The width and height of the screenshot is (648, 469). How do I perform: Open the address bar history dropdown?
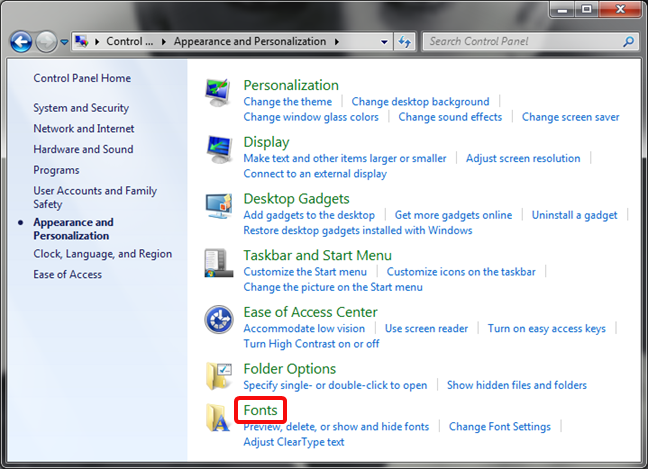(384, 42)
